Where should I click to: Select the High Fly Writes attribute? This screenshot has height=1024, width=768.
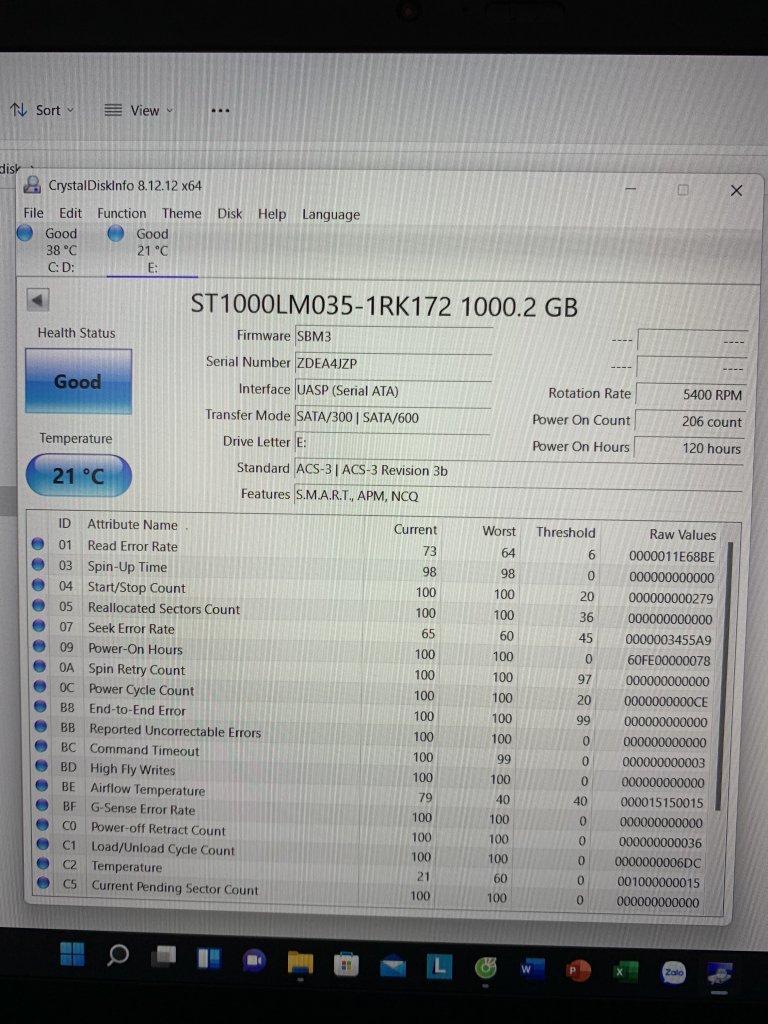click(133, 769)
